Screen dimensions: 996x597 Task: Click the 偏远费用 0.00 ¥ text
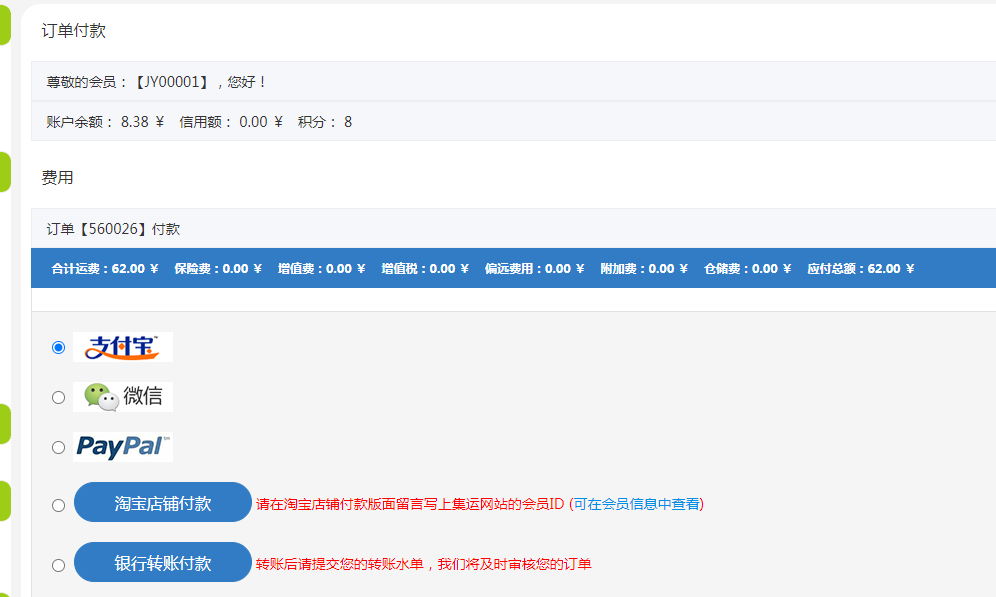pos(534,269)
